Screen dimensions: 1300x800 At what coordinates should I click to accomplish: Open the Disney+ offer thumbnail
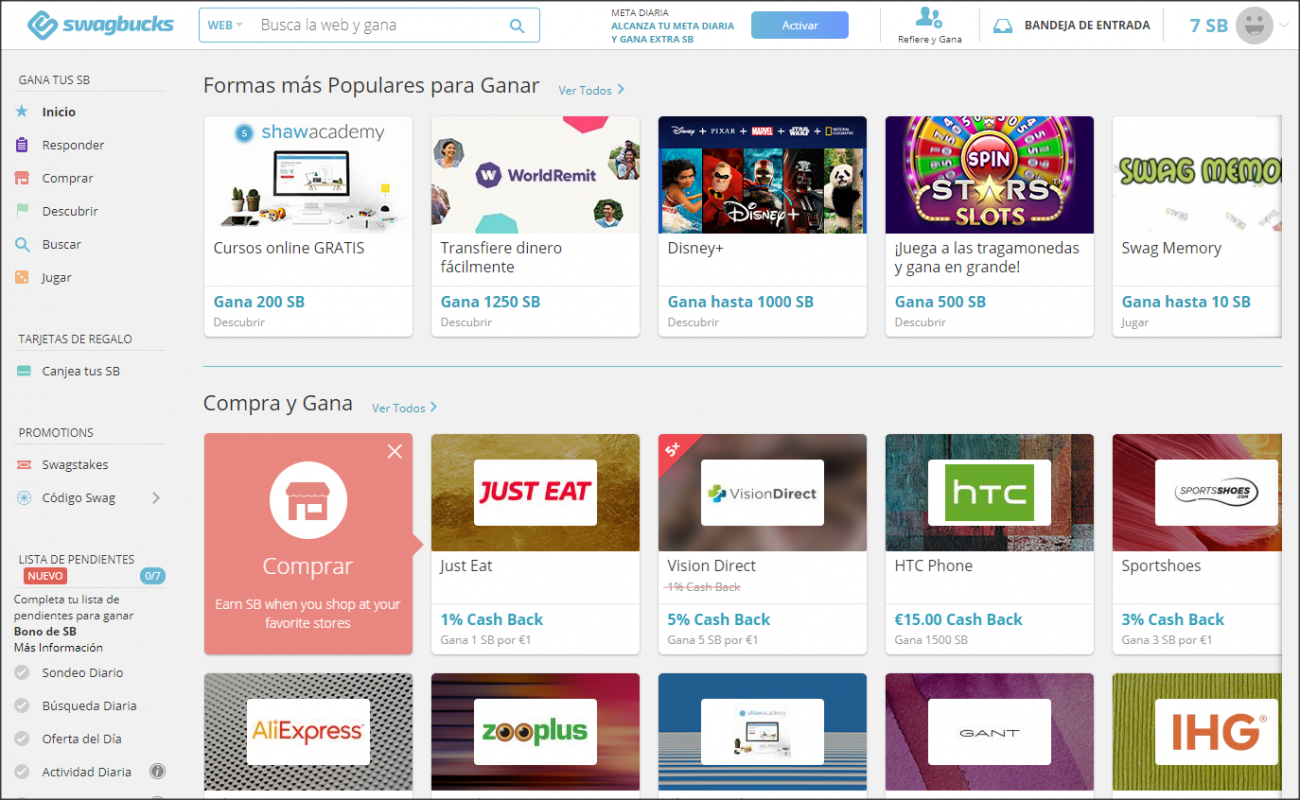[x=762, y=175]
